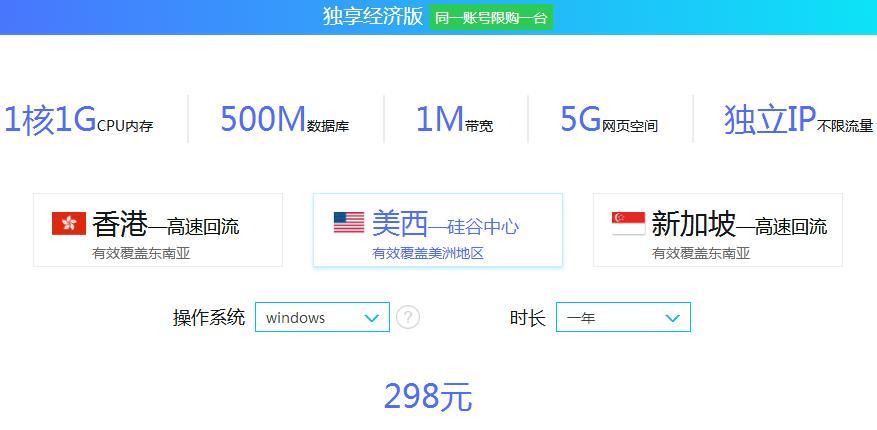Open the 时长 一年 dropdown
This screenshot has height=430, width=877.
pos(623,317)
